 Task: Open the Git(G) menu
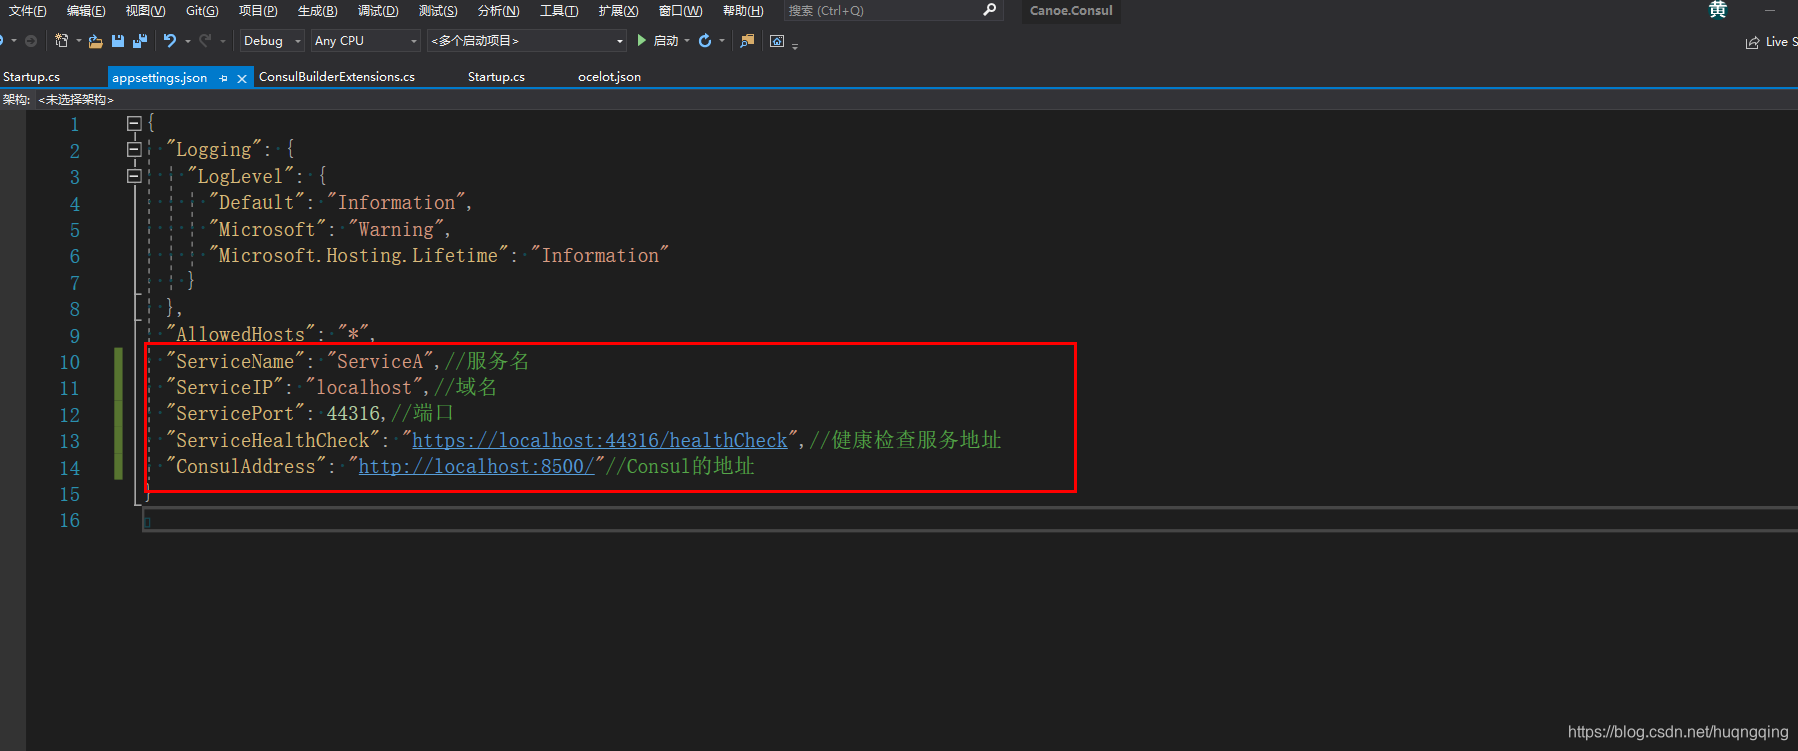202,10
